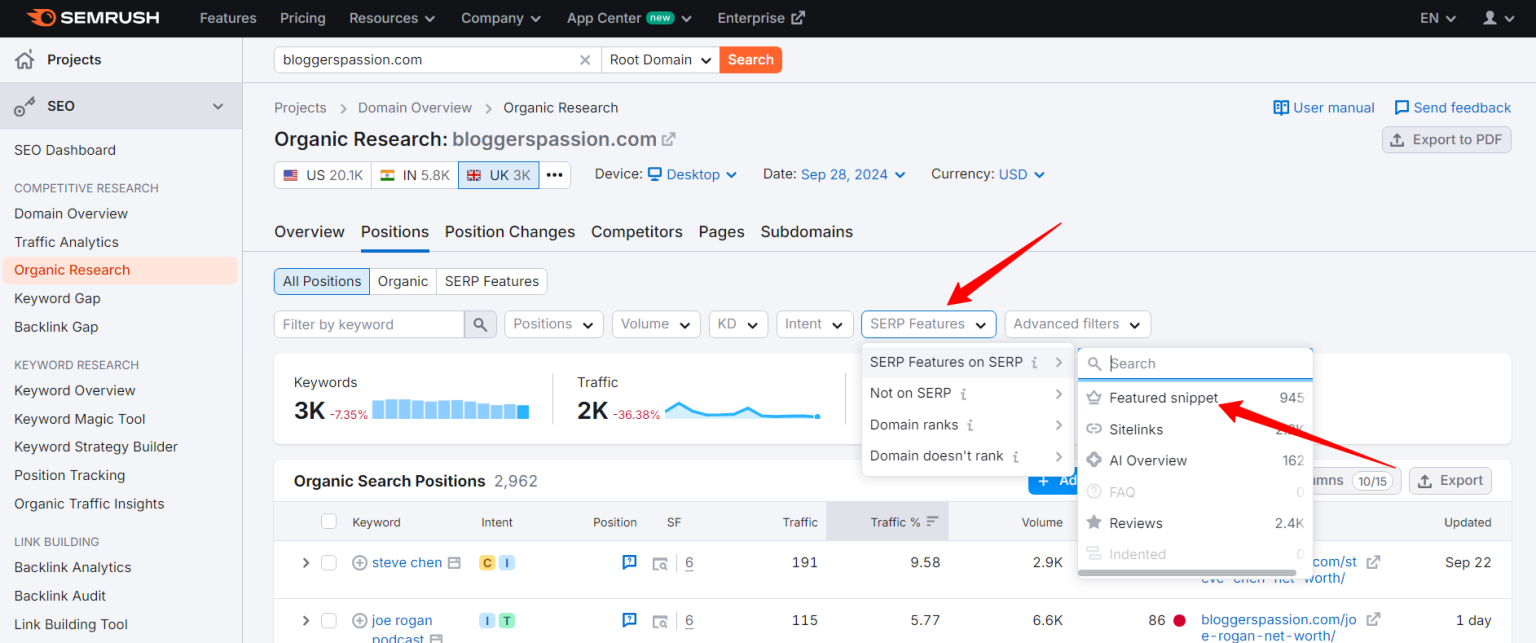Toggle the IN country filter chip

coord(414,174)
